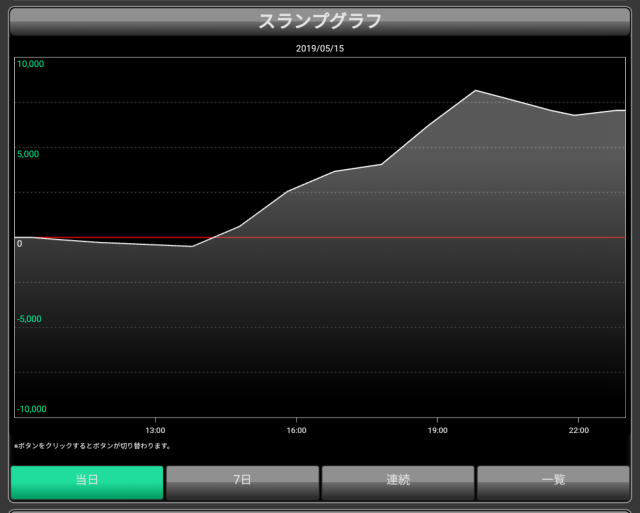Viewport: 640px width, 513px height.
Task: Select the 16:00 time marker
Action: point(296,431)
